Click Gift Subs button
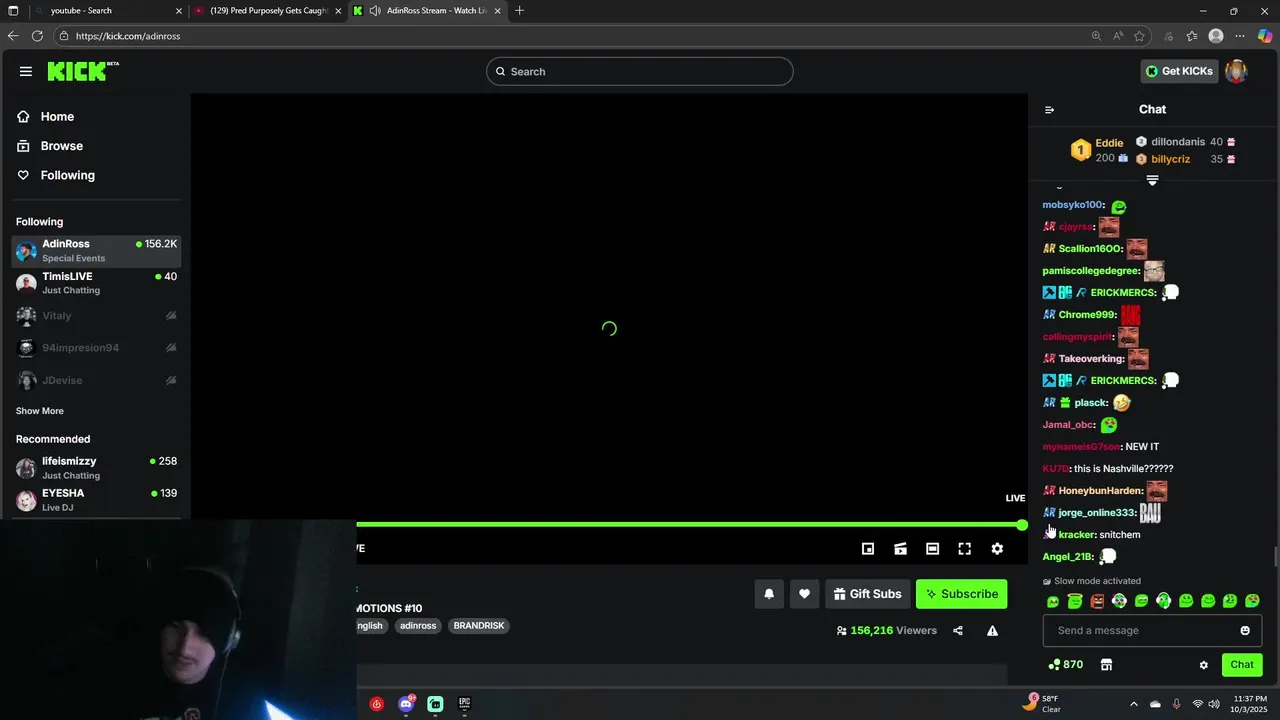 coord(867,594)
